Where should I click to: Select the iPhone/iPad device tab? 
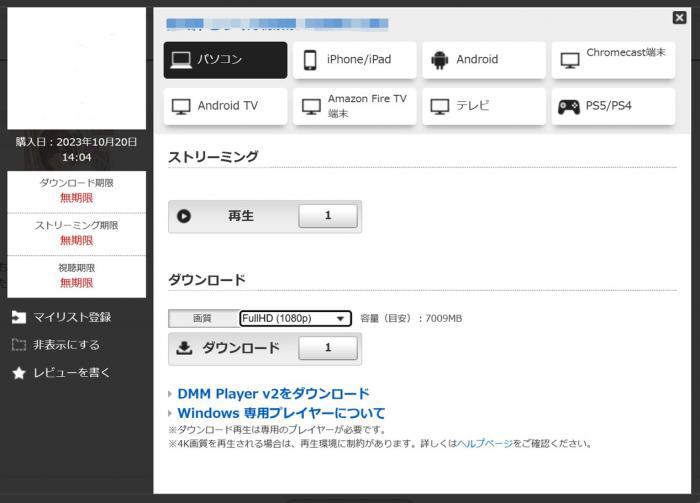click(x=355, y=60)
